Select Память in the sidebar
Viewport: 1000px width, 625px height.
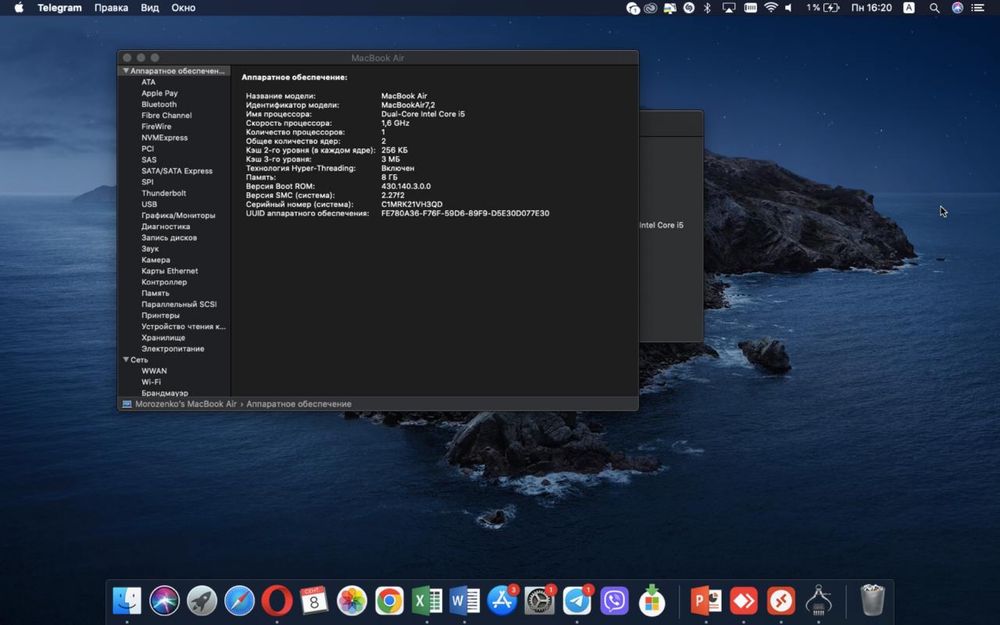point(155,293)
